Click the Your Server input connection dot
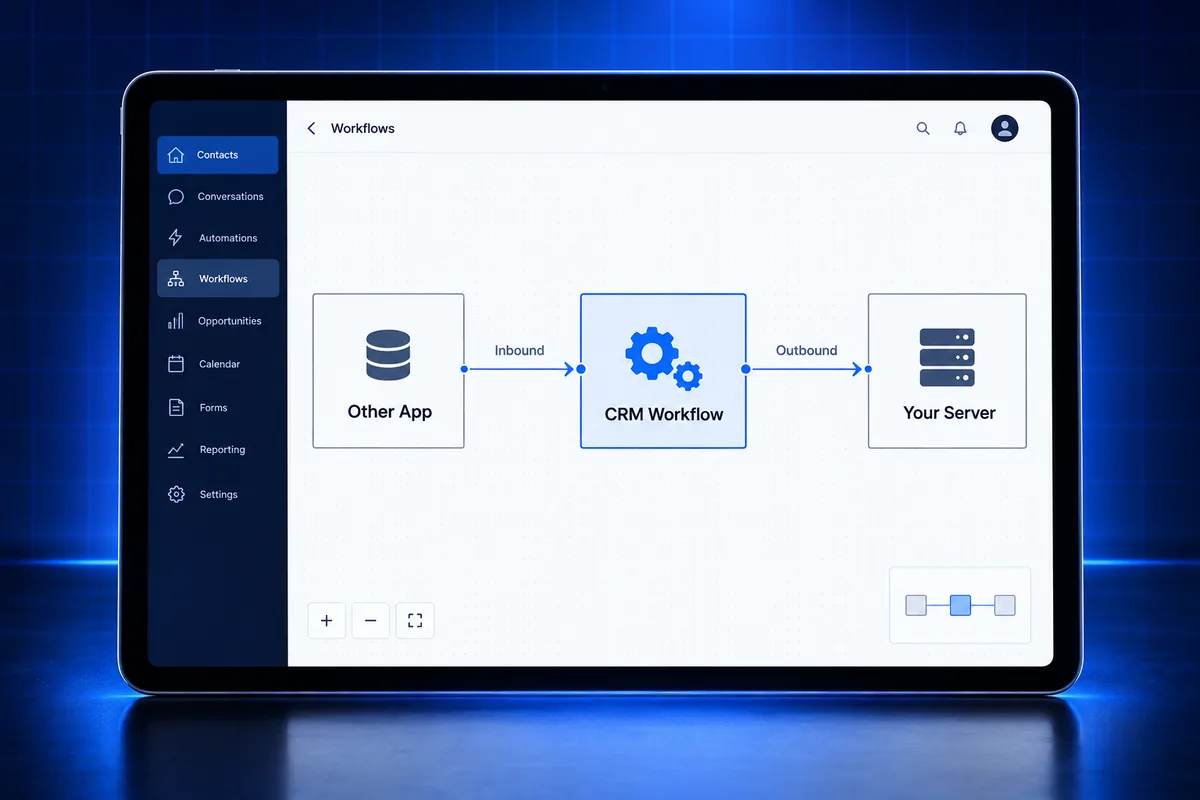The image size is (1200, 800). [x=868, y=370]
